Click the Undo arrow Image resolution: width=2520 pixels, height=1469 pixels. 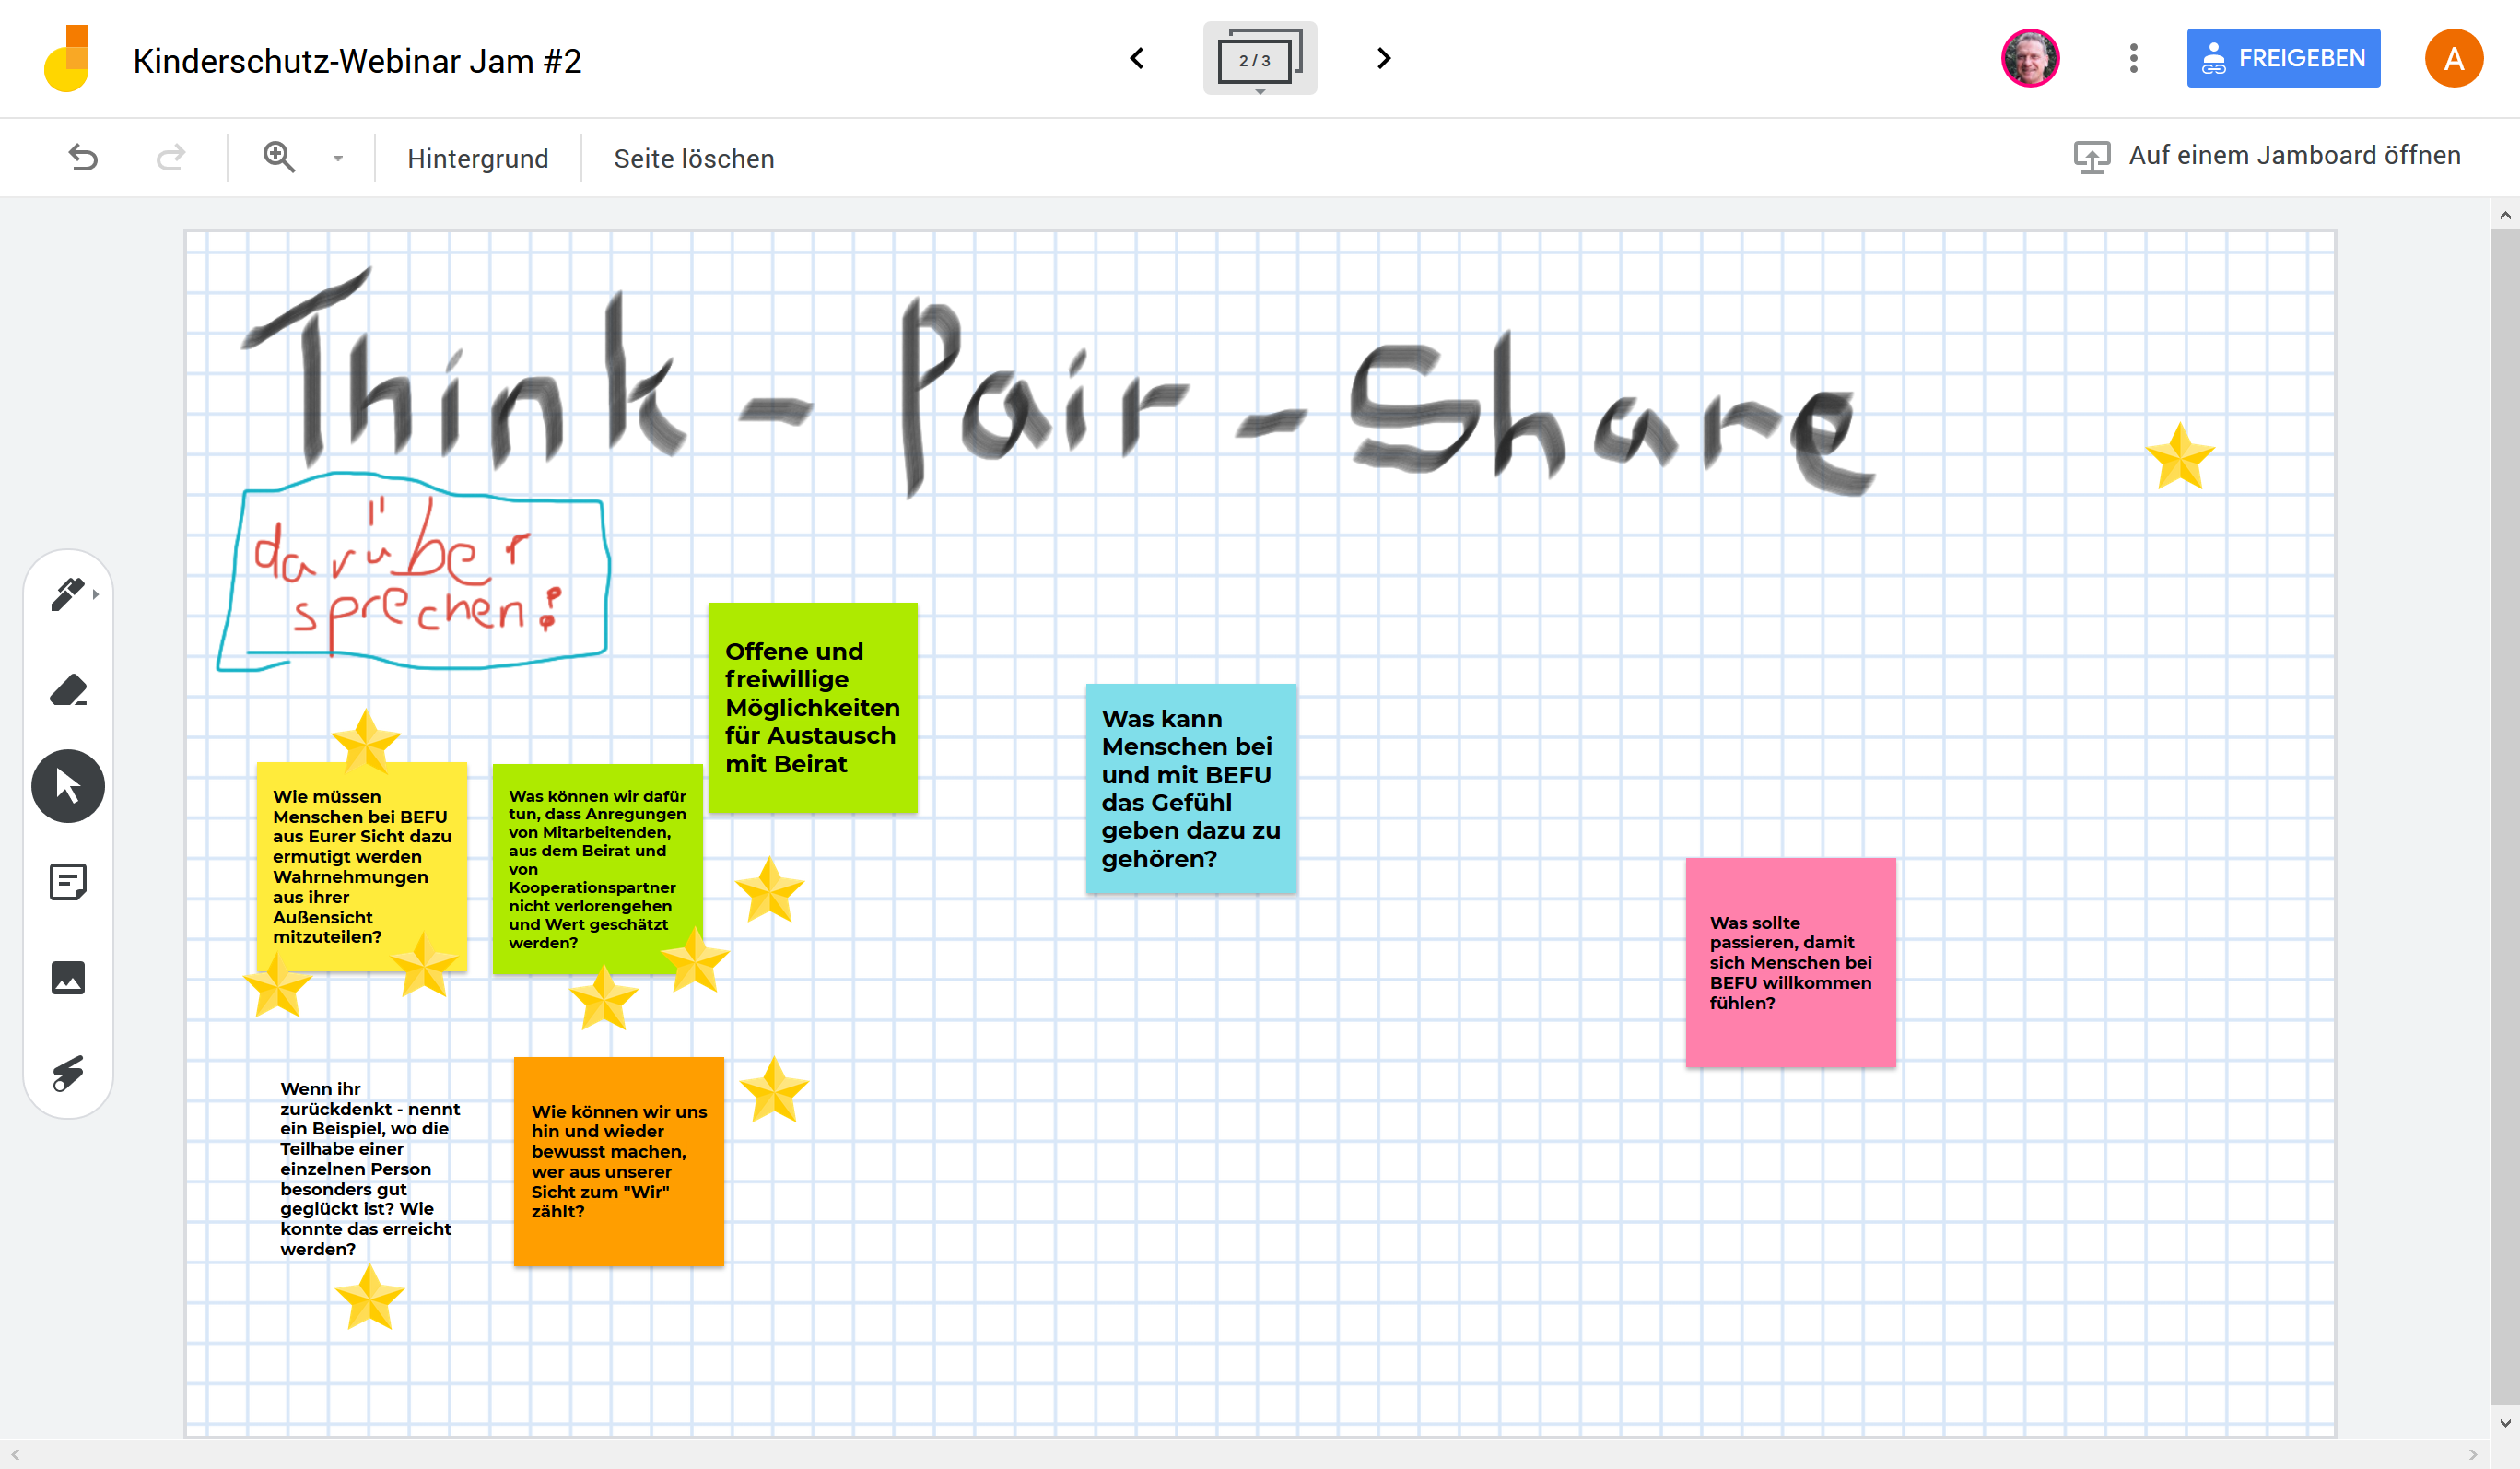click(83, 158)
